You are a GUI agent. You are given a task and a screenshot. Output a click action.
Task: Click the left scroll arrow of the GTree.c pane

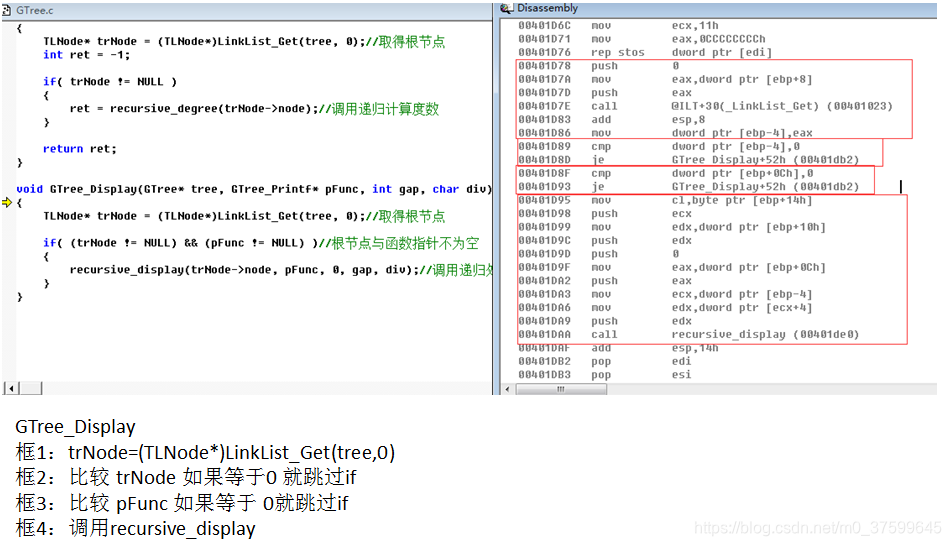10,388
